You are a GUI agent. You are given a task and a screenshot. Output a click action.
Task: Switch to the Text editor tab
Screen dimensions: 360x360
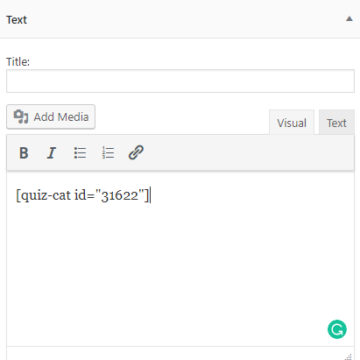(x=337, y=123)
